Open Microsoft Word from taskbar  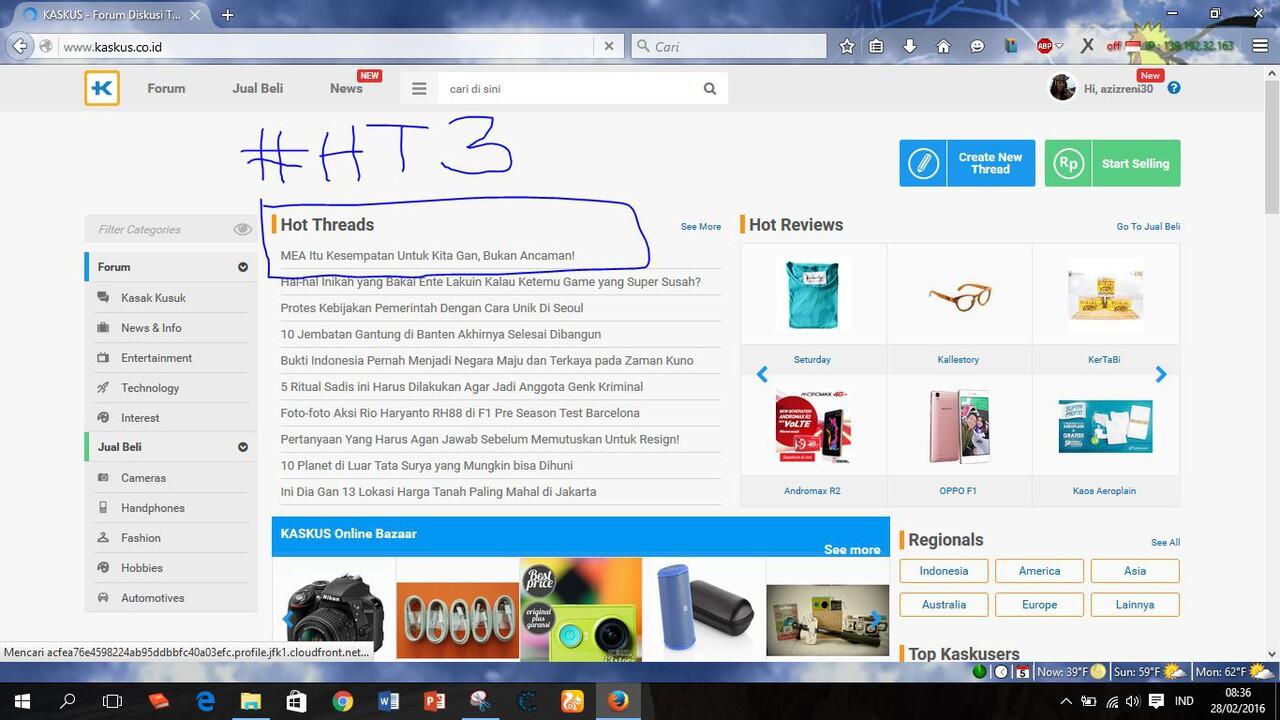tap(389, 701)
